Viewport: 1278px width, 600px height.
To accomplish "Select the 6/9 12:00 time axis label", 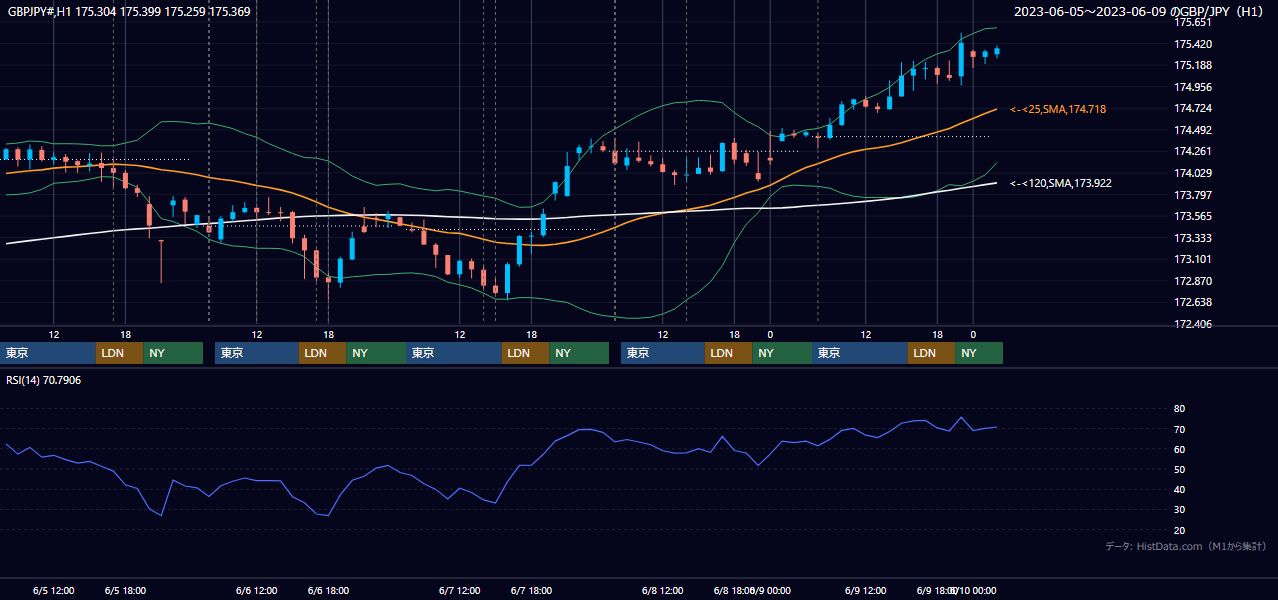I will 866,591.
